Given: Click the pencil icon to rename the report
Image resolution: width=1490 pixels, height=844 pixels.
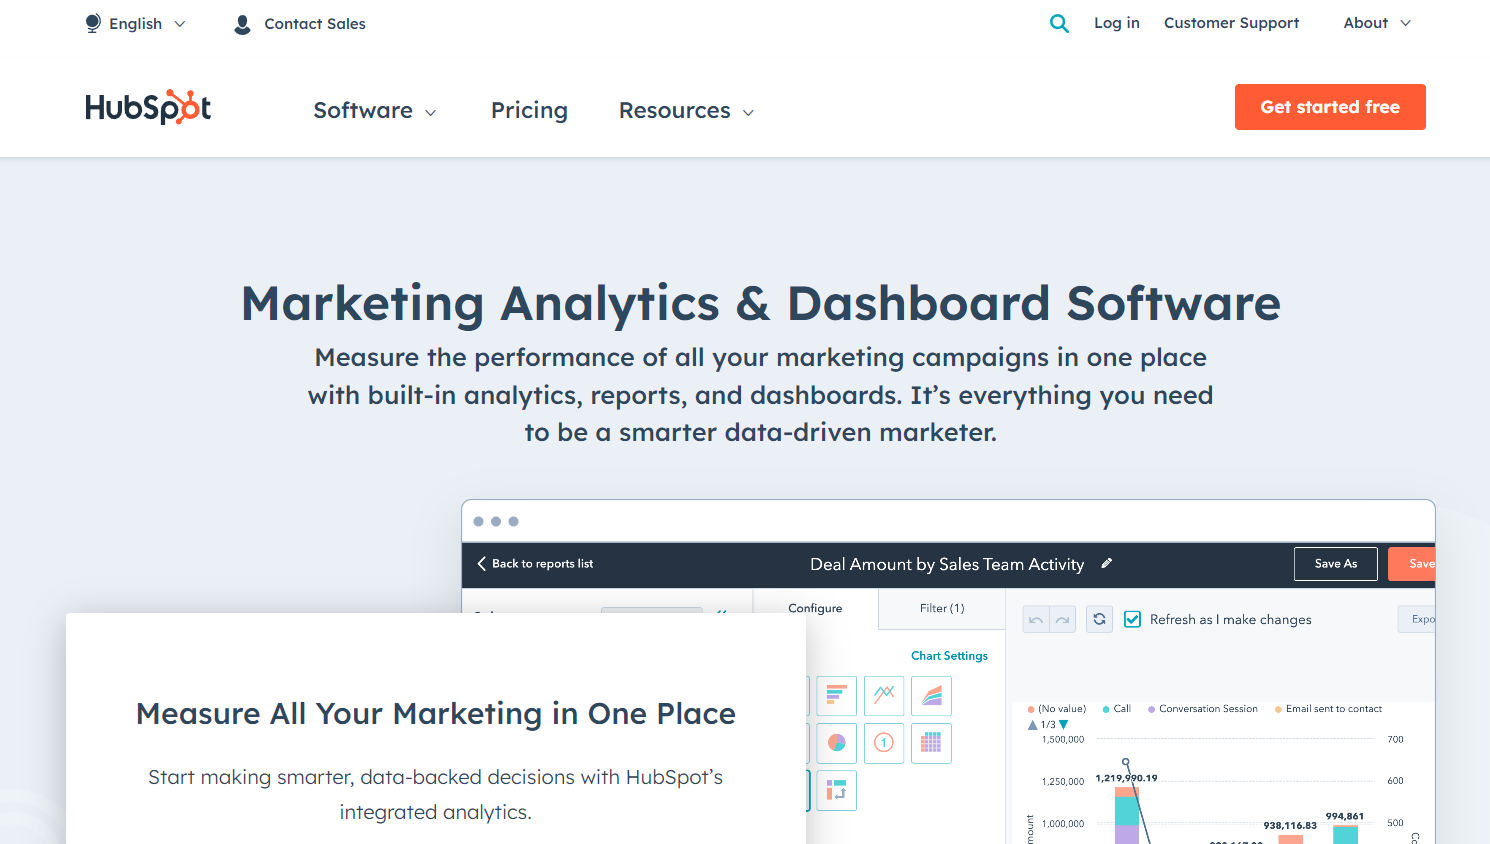Looking at the screenshot, I should [1107, 563].
